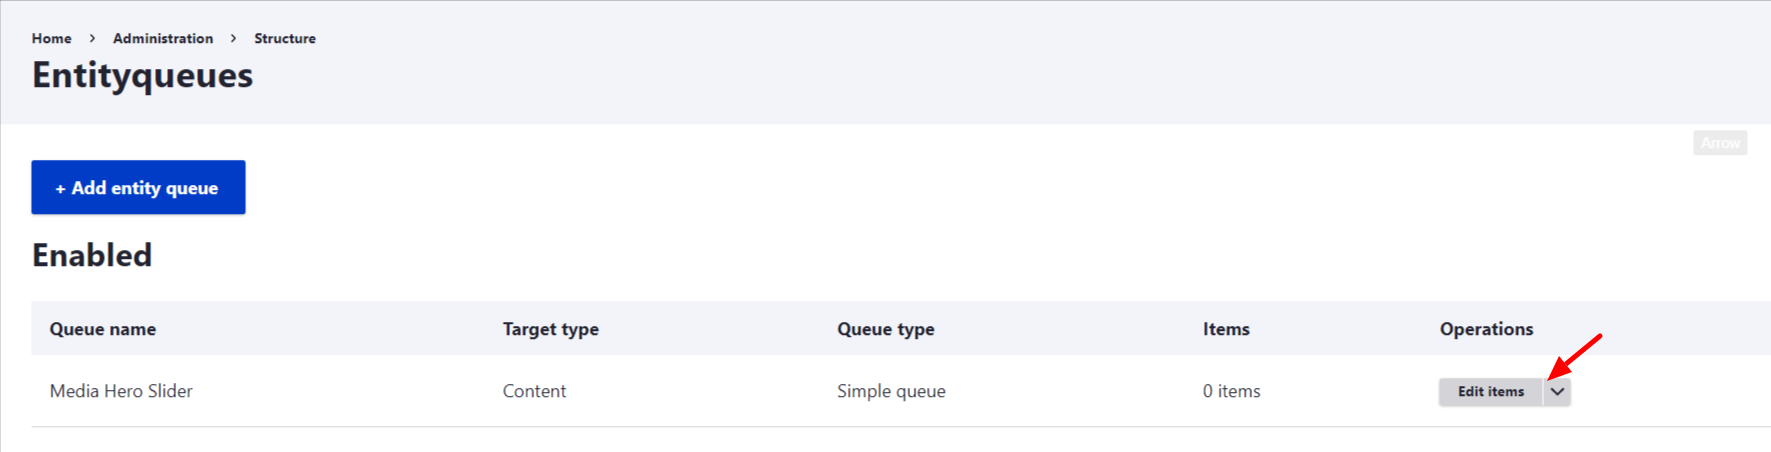Click the Operations column header

coord(1486,329)
